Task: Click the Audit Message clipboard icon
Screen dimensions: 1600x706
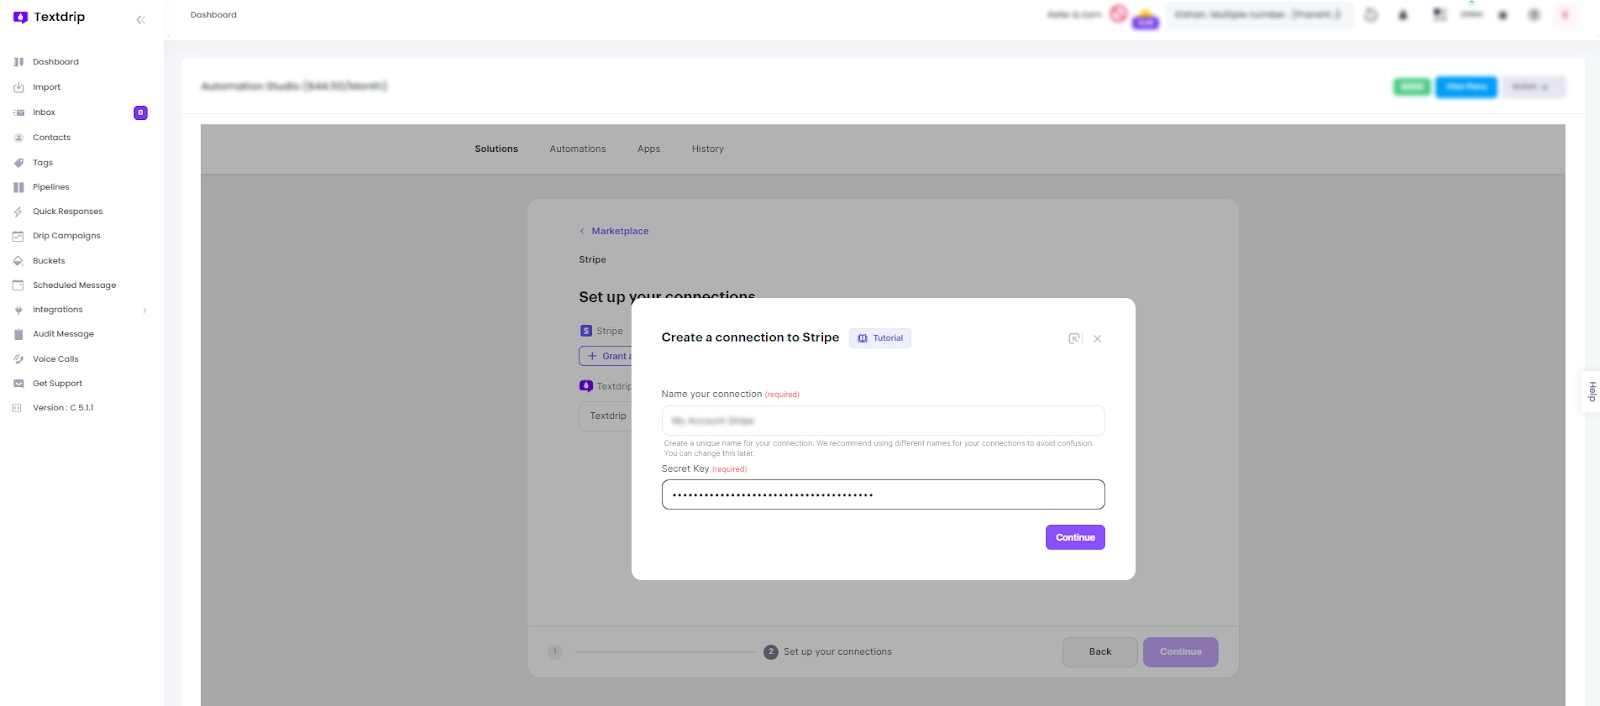Action: [18, 334]
